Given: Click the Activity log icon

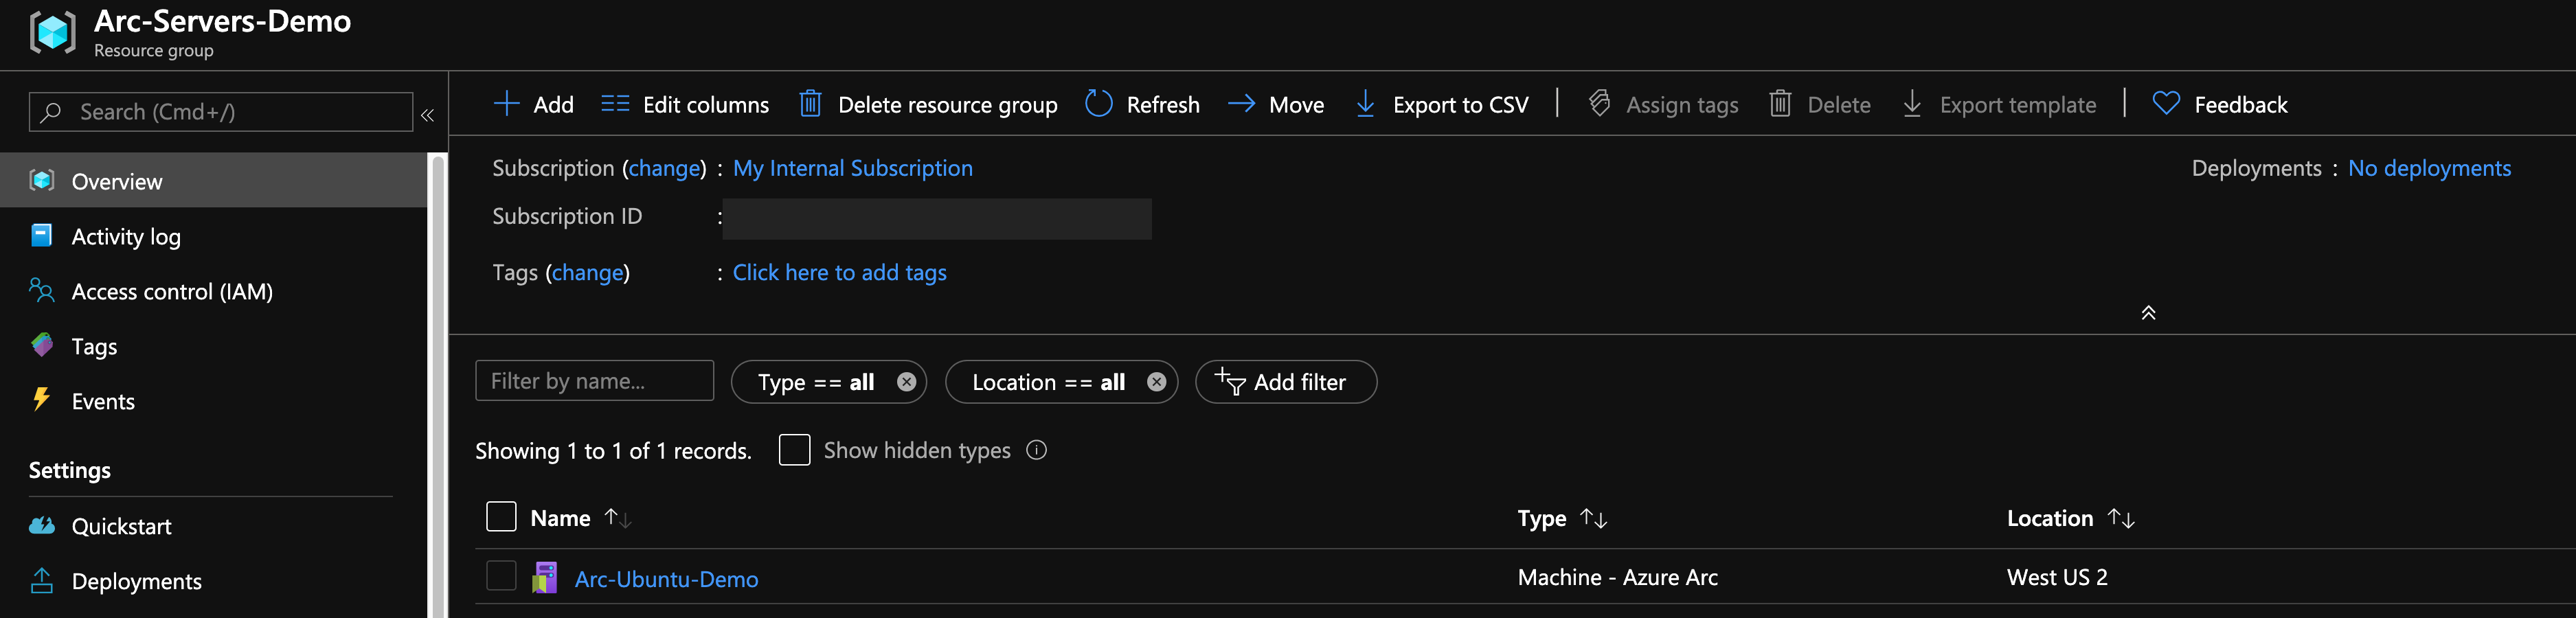Looking at the screenshot, I should (41, 235).
